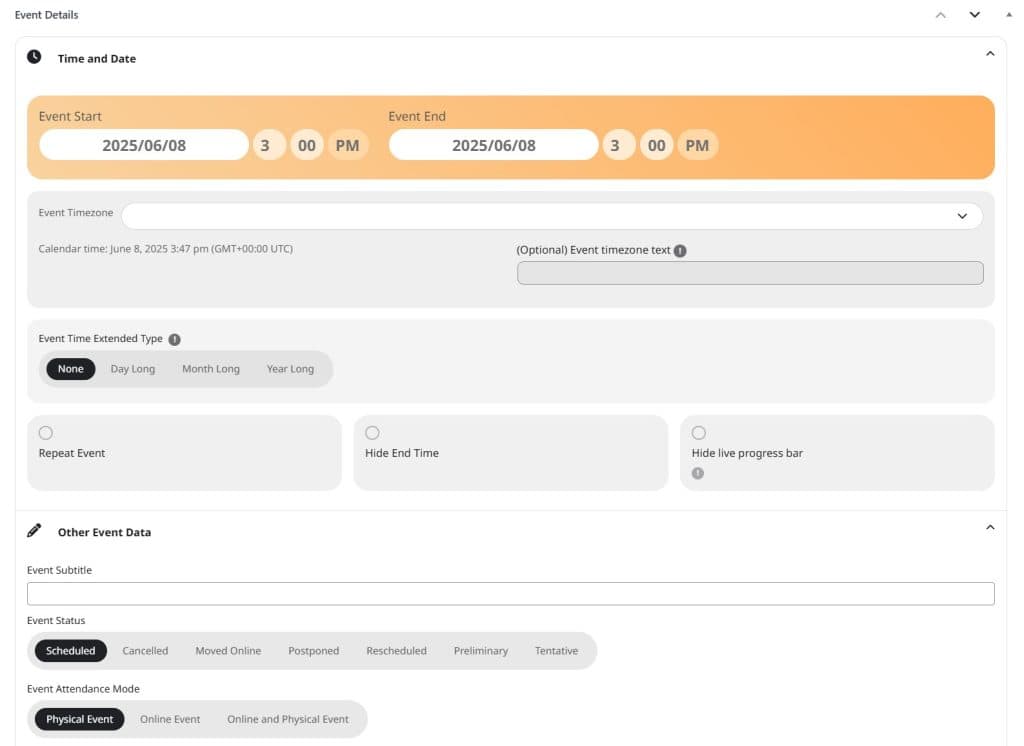
Task: Choose Physical Event attendance mode
Action: 80,720
